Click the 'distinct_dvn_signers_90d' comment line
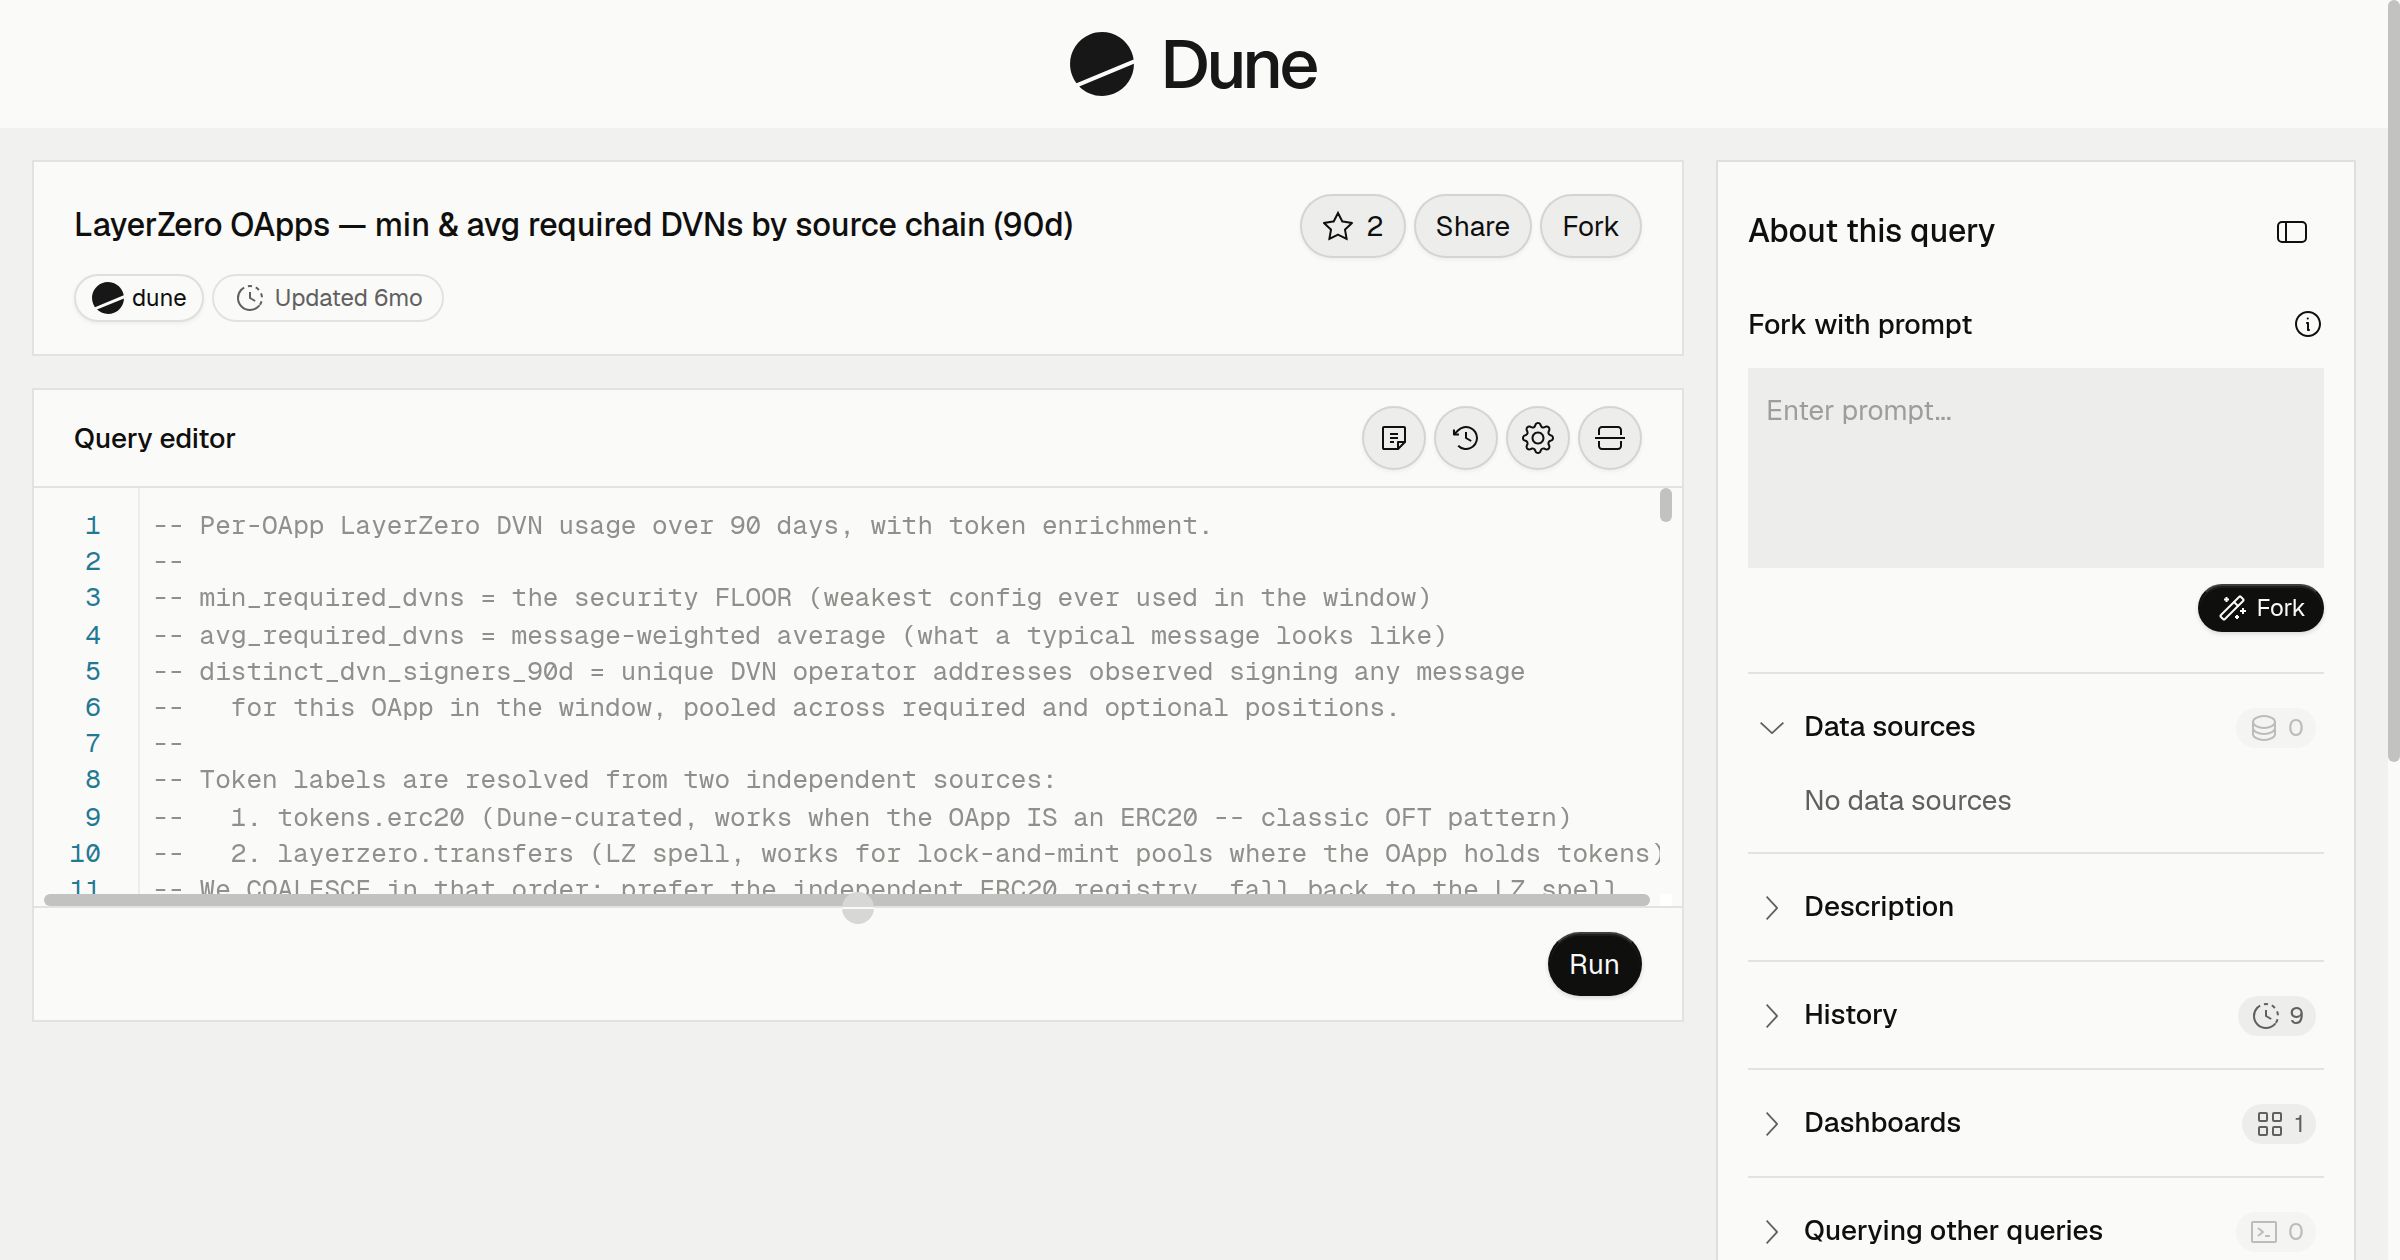The image size is (2400, 1260). pos(839,671)
